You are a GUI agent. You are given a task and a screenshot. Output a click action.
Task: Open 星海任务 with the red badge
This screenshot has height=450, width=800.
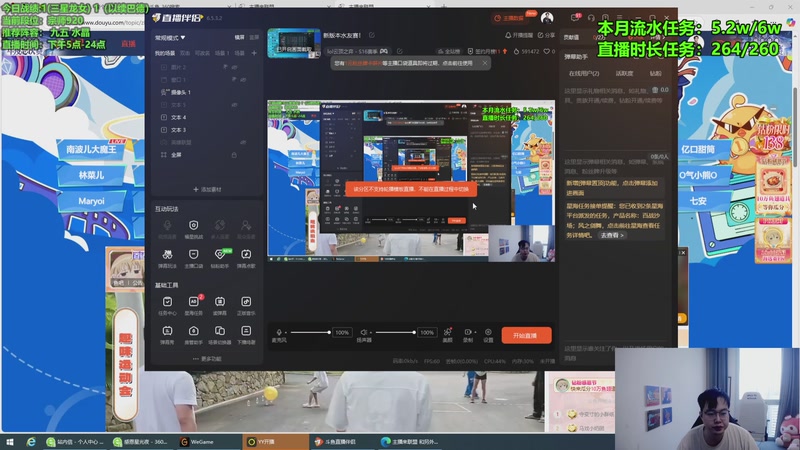(x=193, y=306)
